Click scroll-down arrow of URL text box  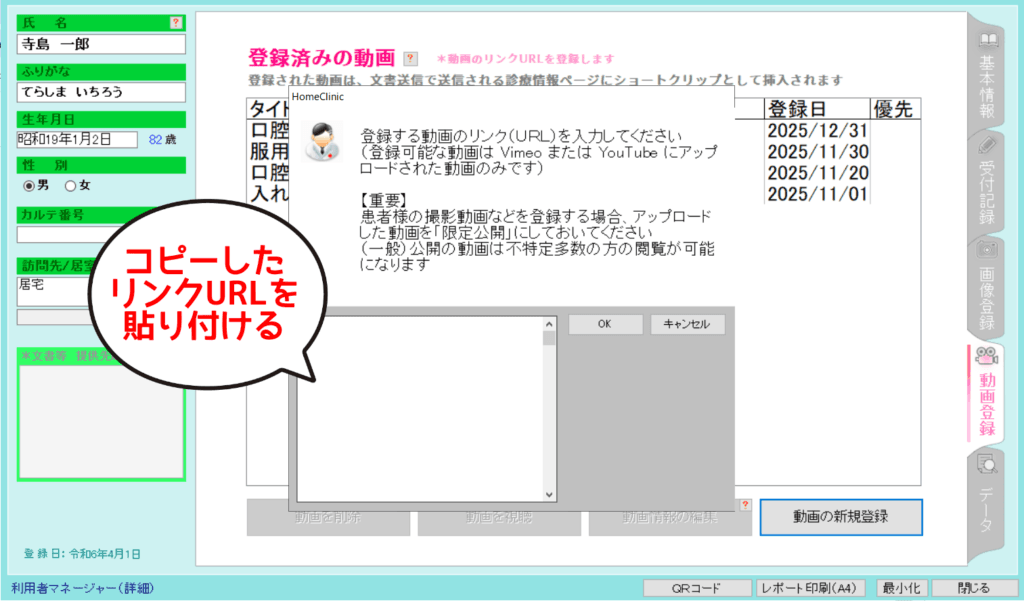click(x=549, y=494)
